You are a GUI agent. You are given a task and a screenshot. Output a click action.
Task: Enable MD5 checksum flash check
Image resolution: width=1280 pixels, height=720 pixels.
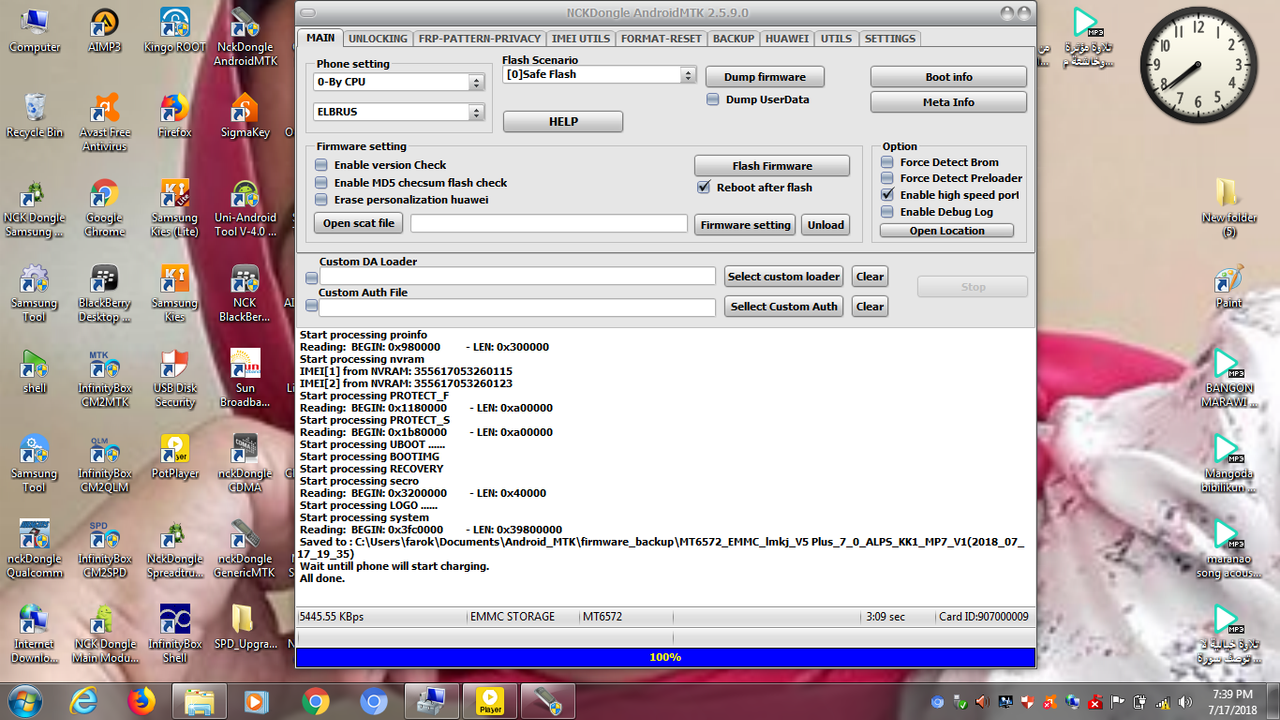click(x=322, y=182)
